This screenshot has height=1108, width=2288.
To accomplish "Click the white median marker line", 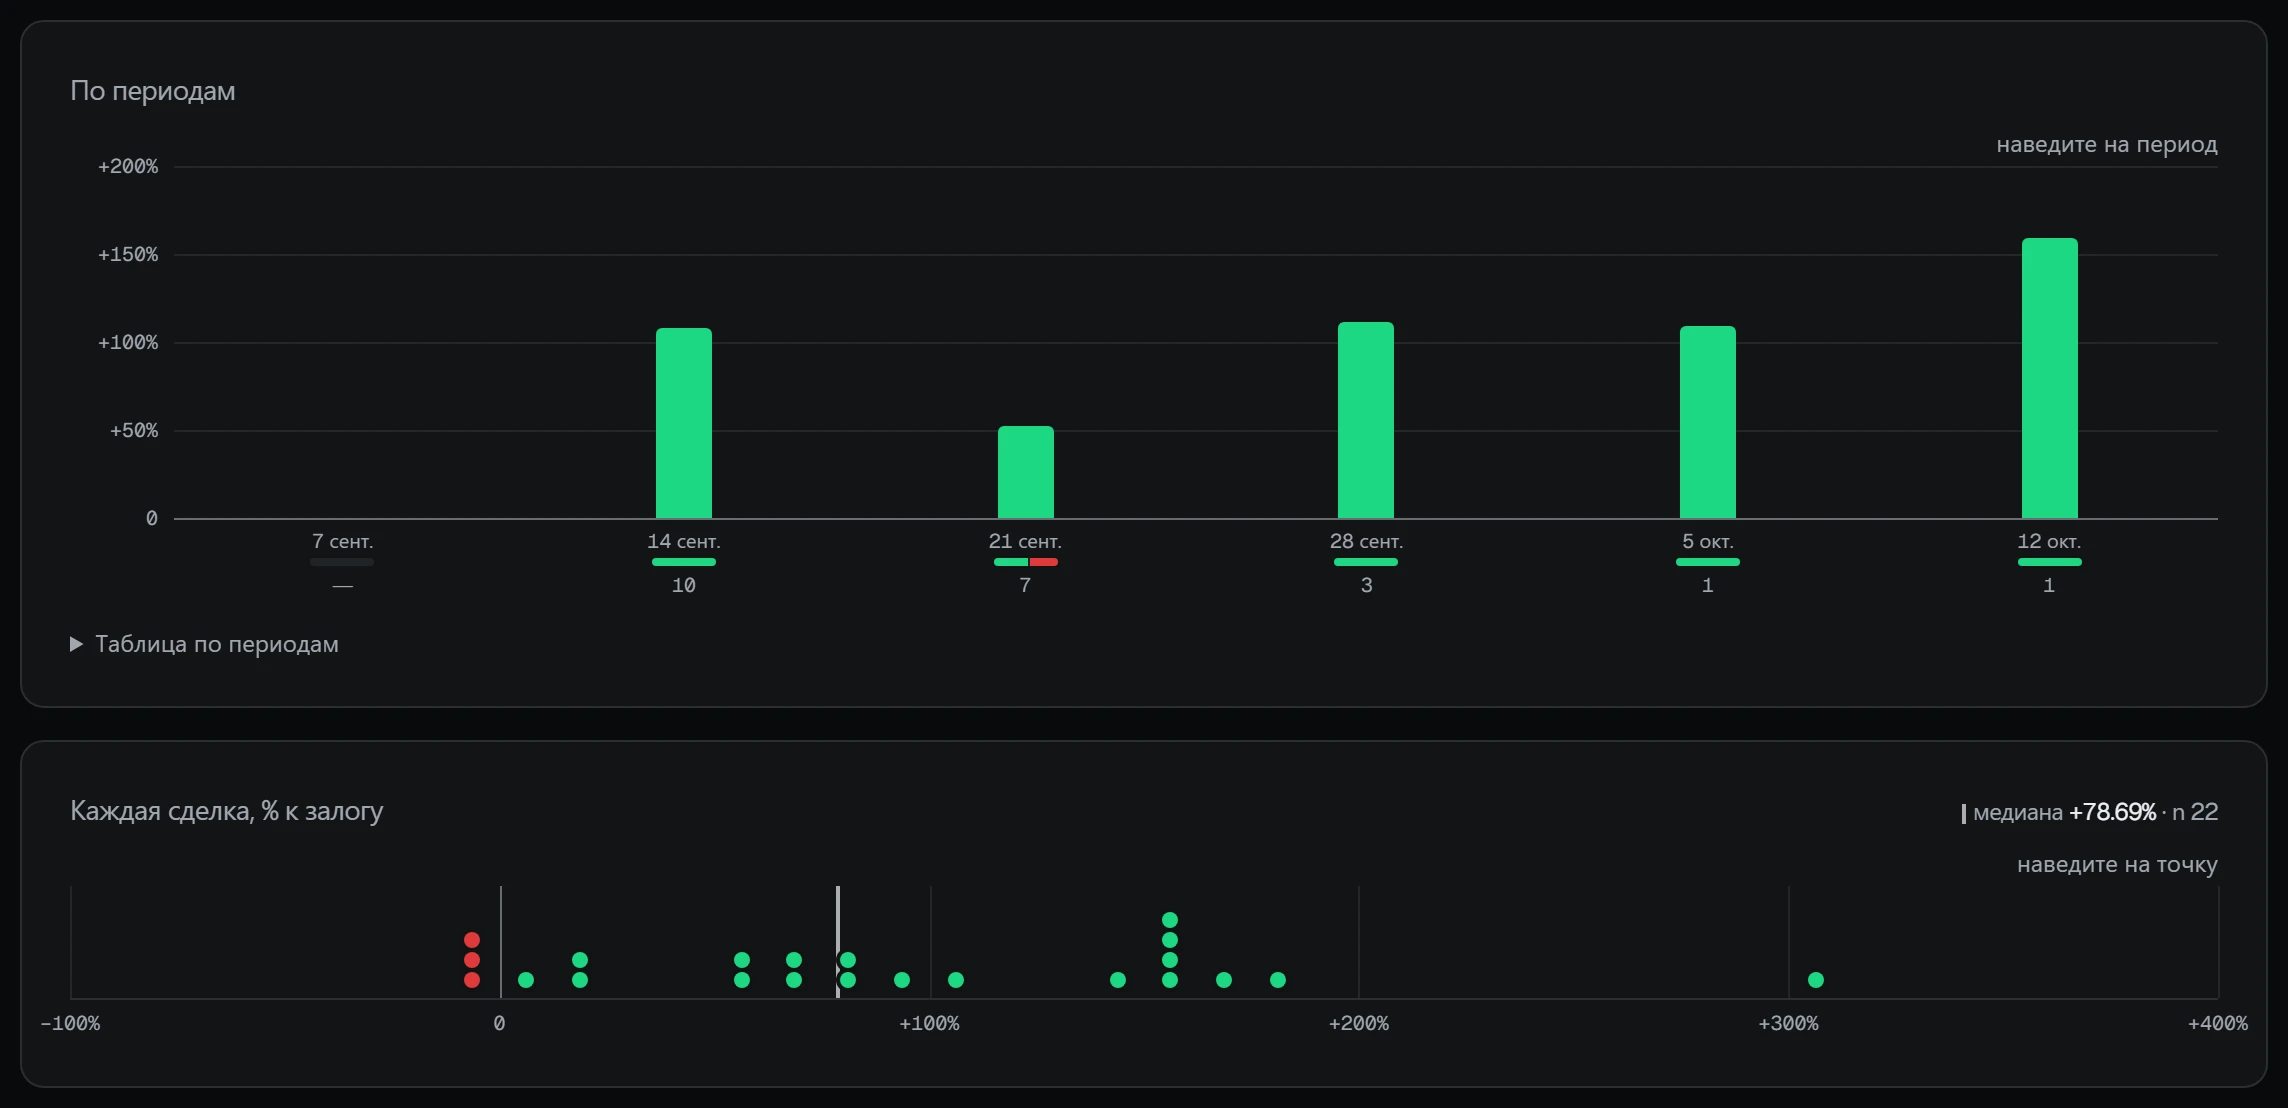I will (838, 942).
